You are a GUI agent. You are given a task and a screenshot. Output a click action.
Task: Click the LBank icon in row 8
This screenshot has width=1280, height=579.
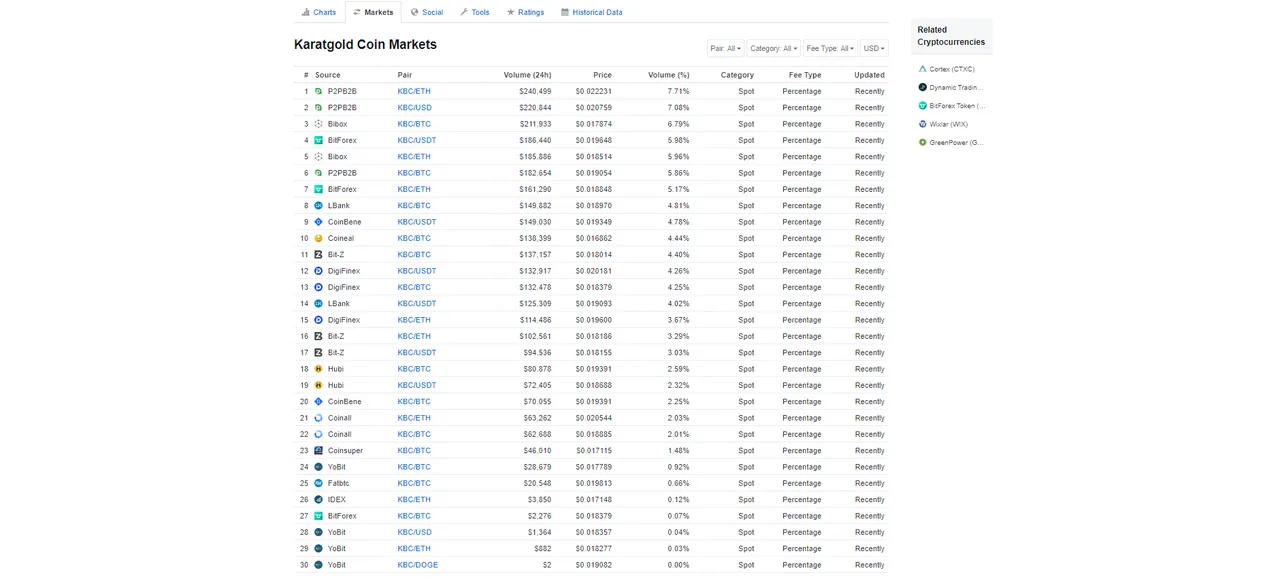click(319, 205)
